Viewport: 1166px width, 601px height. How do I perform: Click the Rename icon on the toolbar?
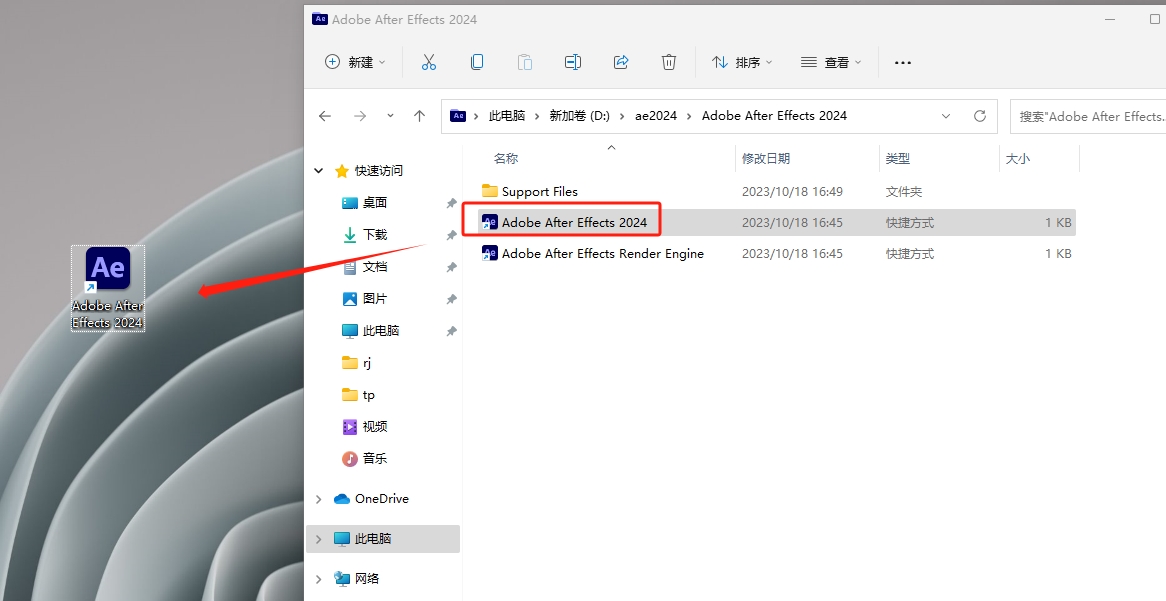(572, 62)
